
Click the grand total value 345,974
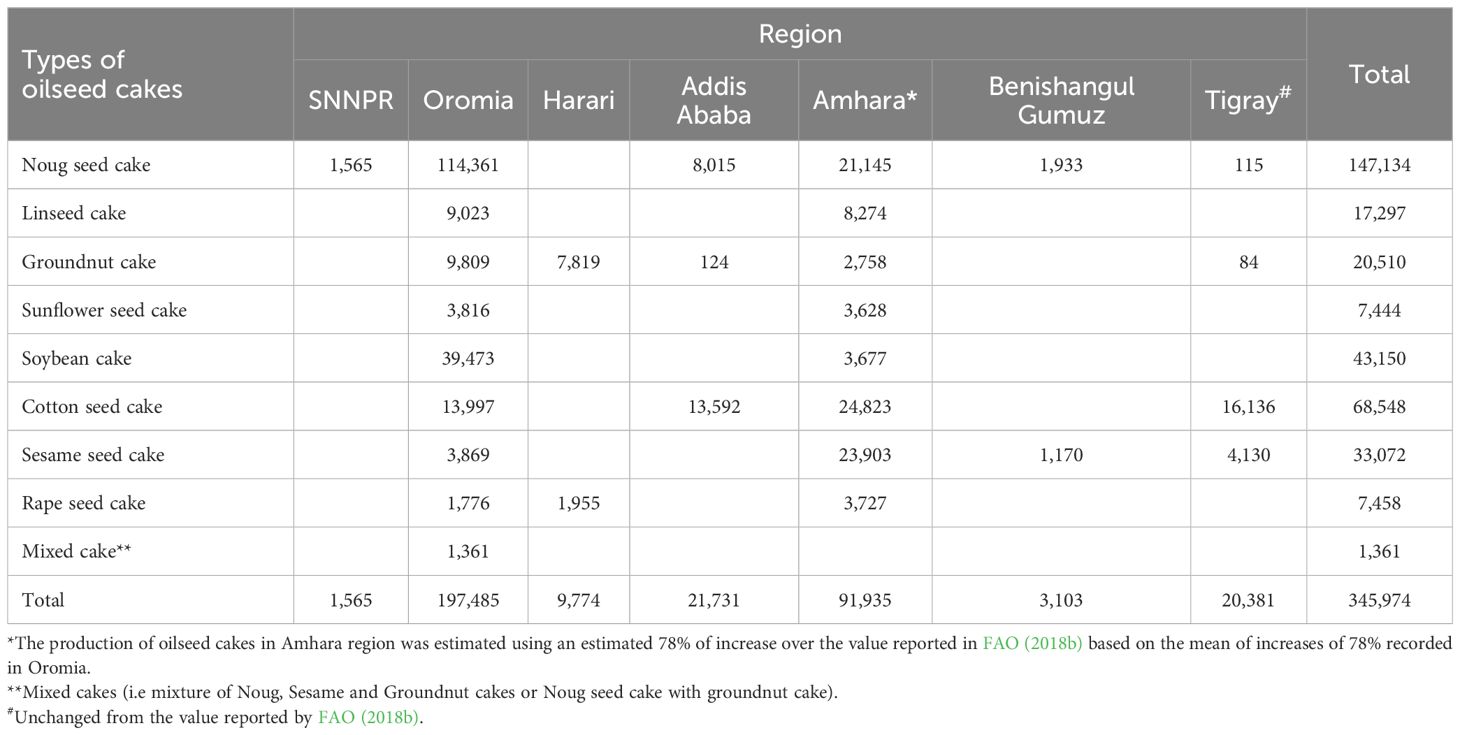point(1379,600)
